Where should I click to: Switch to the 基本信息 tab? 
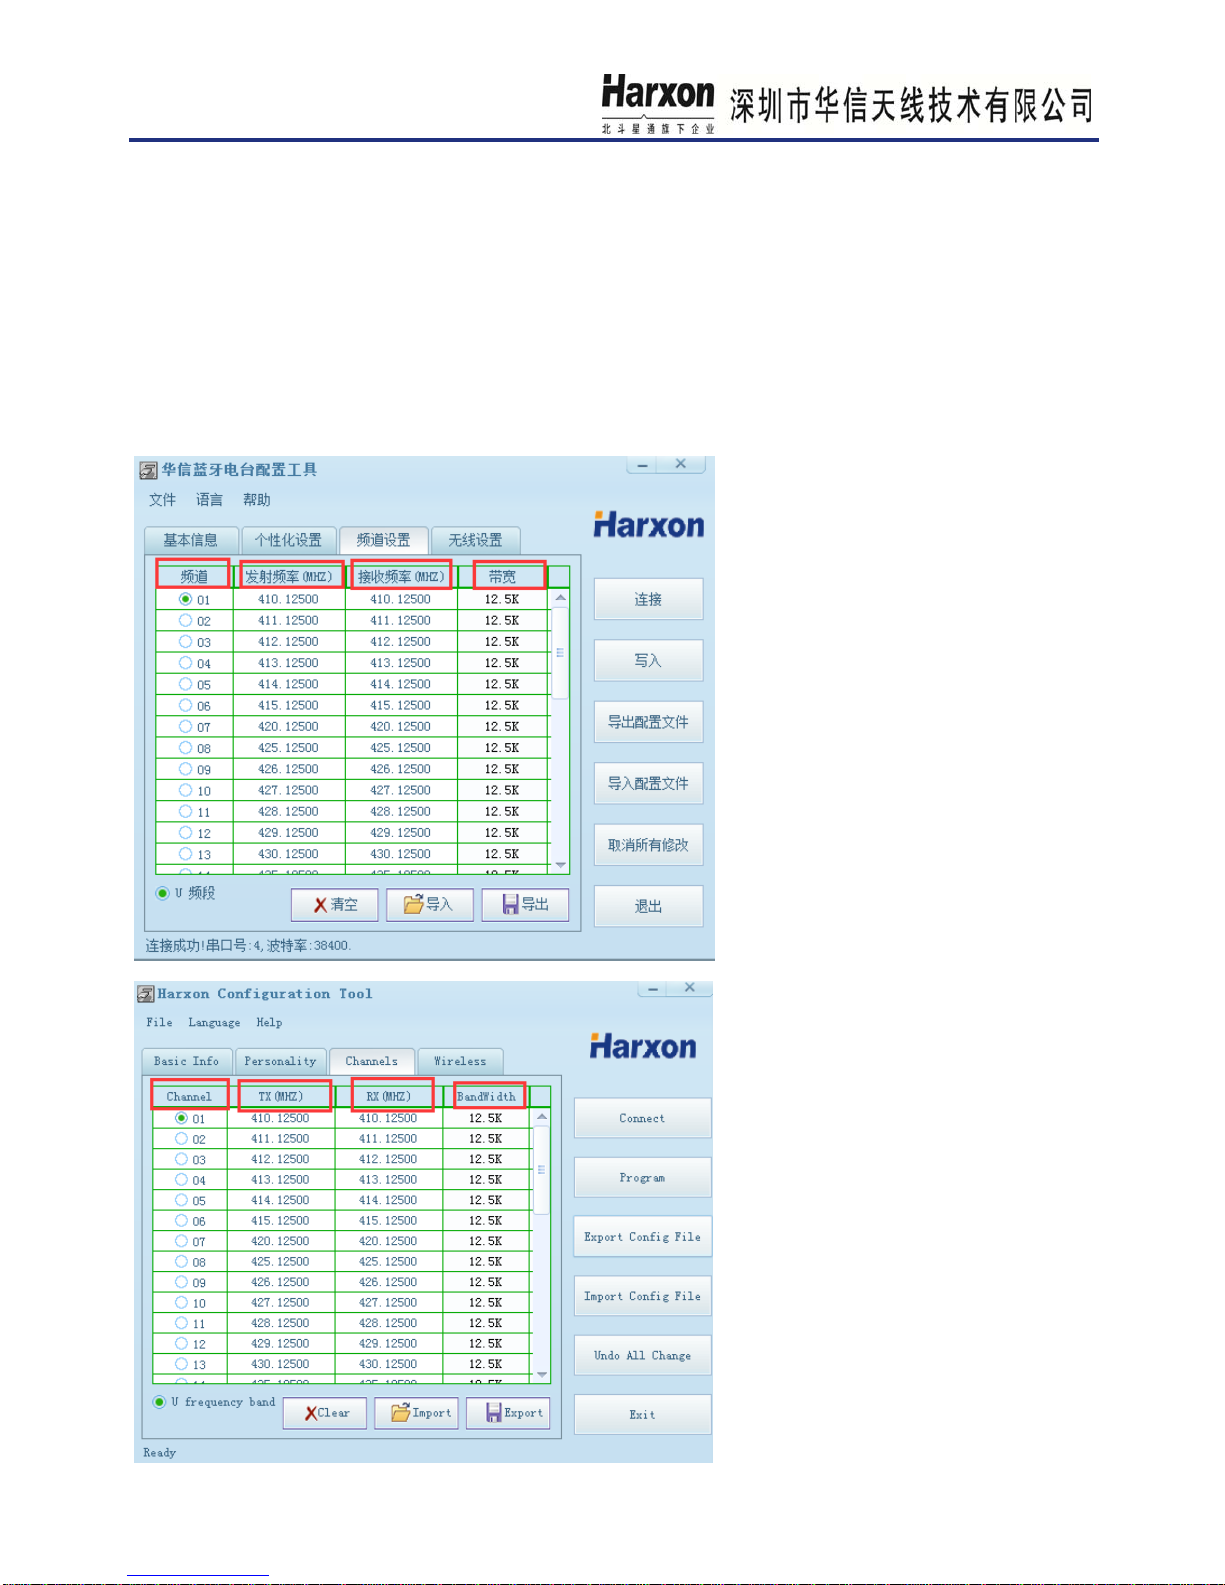click(191, 540)
